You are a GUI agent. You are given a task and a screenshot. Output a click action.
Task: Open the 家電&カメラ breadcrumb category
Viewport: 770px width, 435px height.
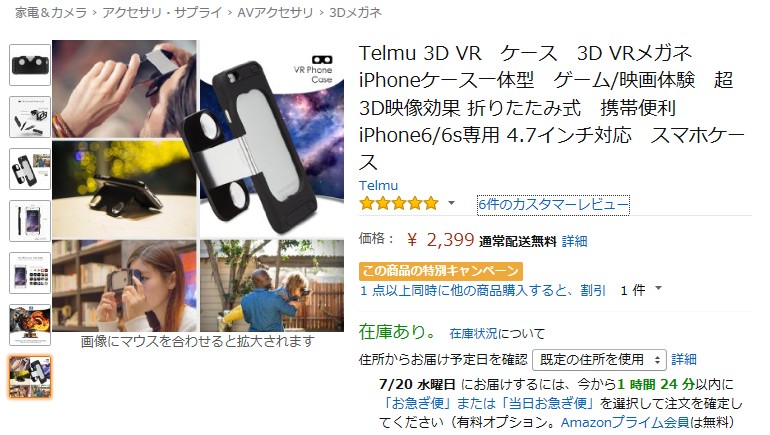click(x=51, y=12)
